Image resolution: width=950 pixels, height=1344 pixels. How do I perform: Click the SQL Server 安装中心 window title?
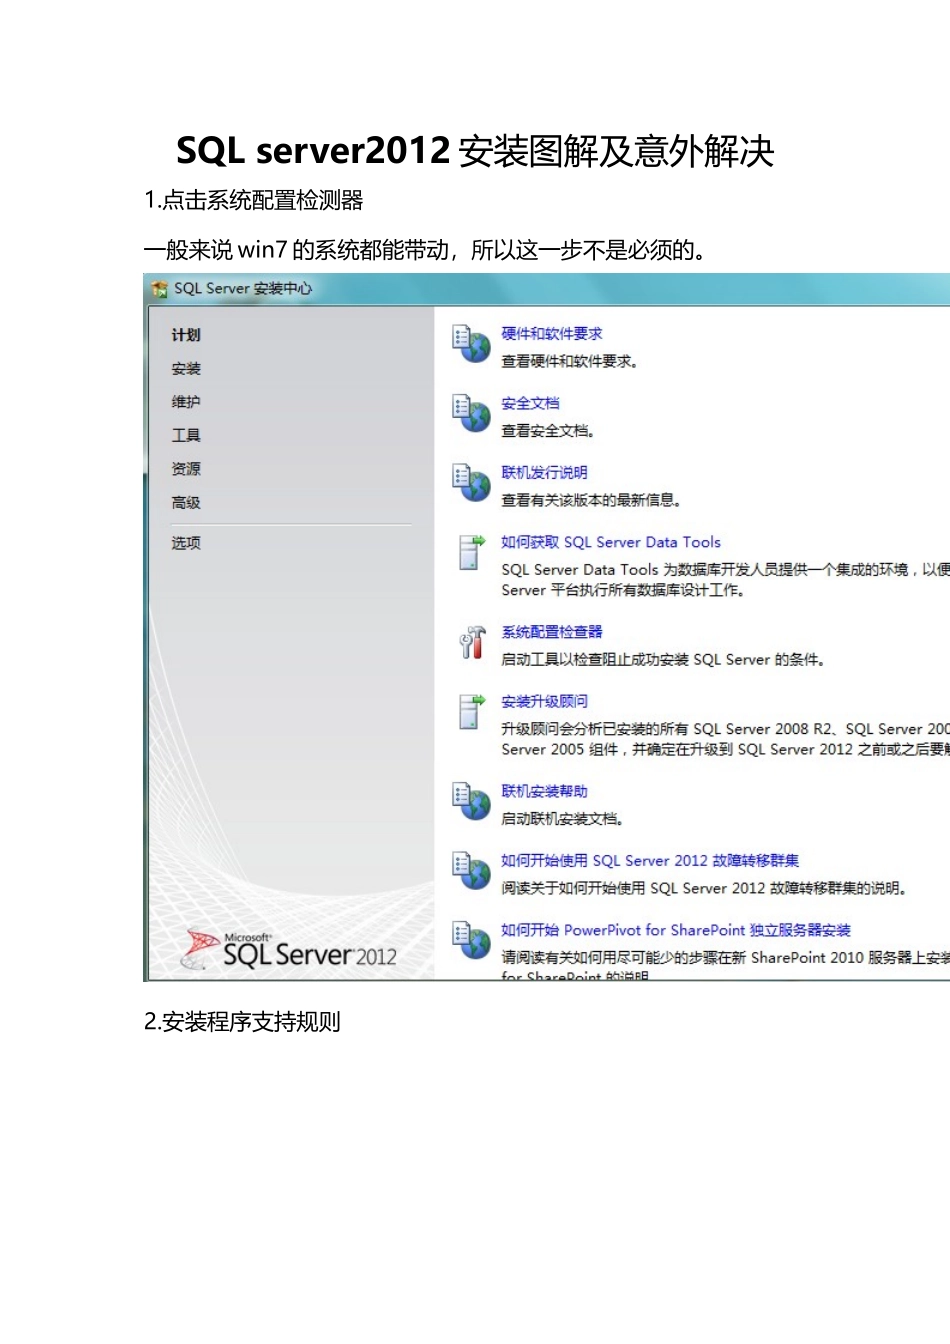(243, 289)
